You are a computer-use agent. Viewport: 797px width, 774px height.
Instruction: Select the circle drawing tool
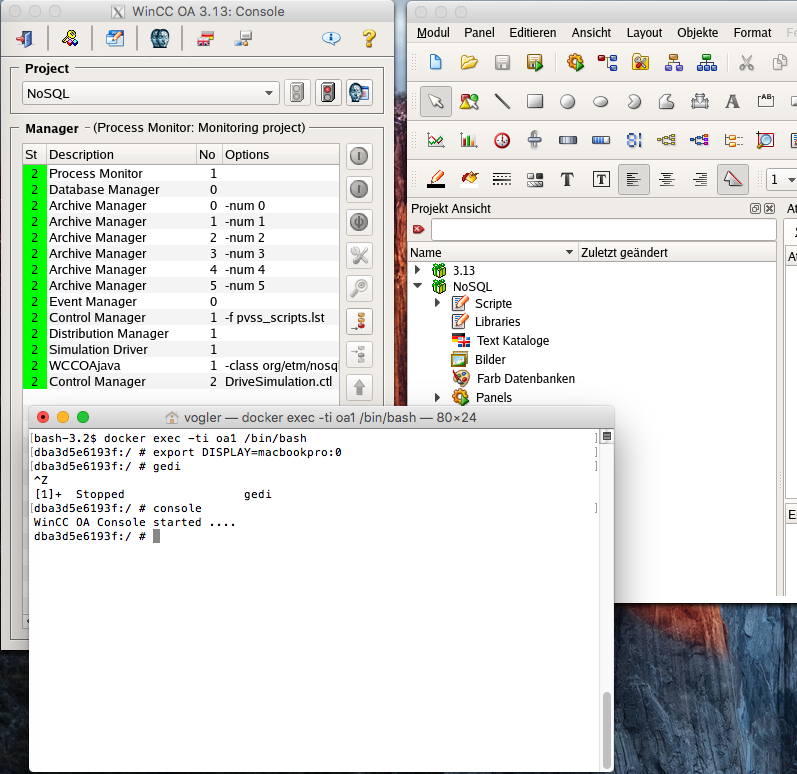[567, 102]
